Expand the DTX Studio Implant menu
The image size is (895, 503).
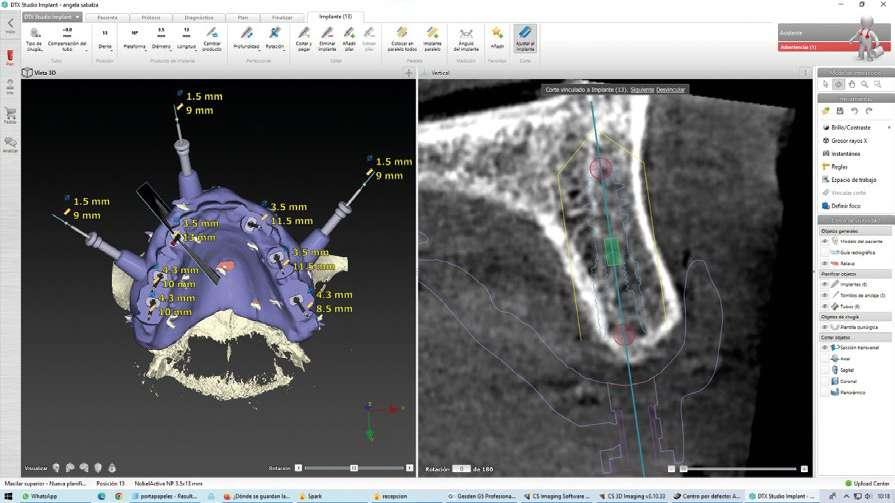[x=50, y=17]
